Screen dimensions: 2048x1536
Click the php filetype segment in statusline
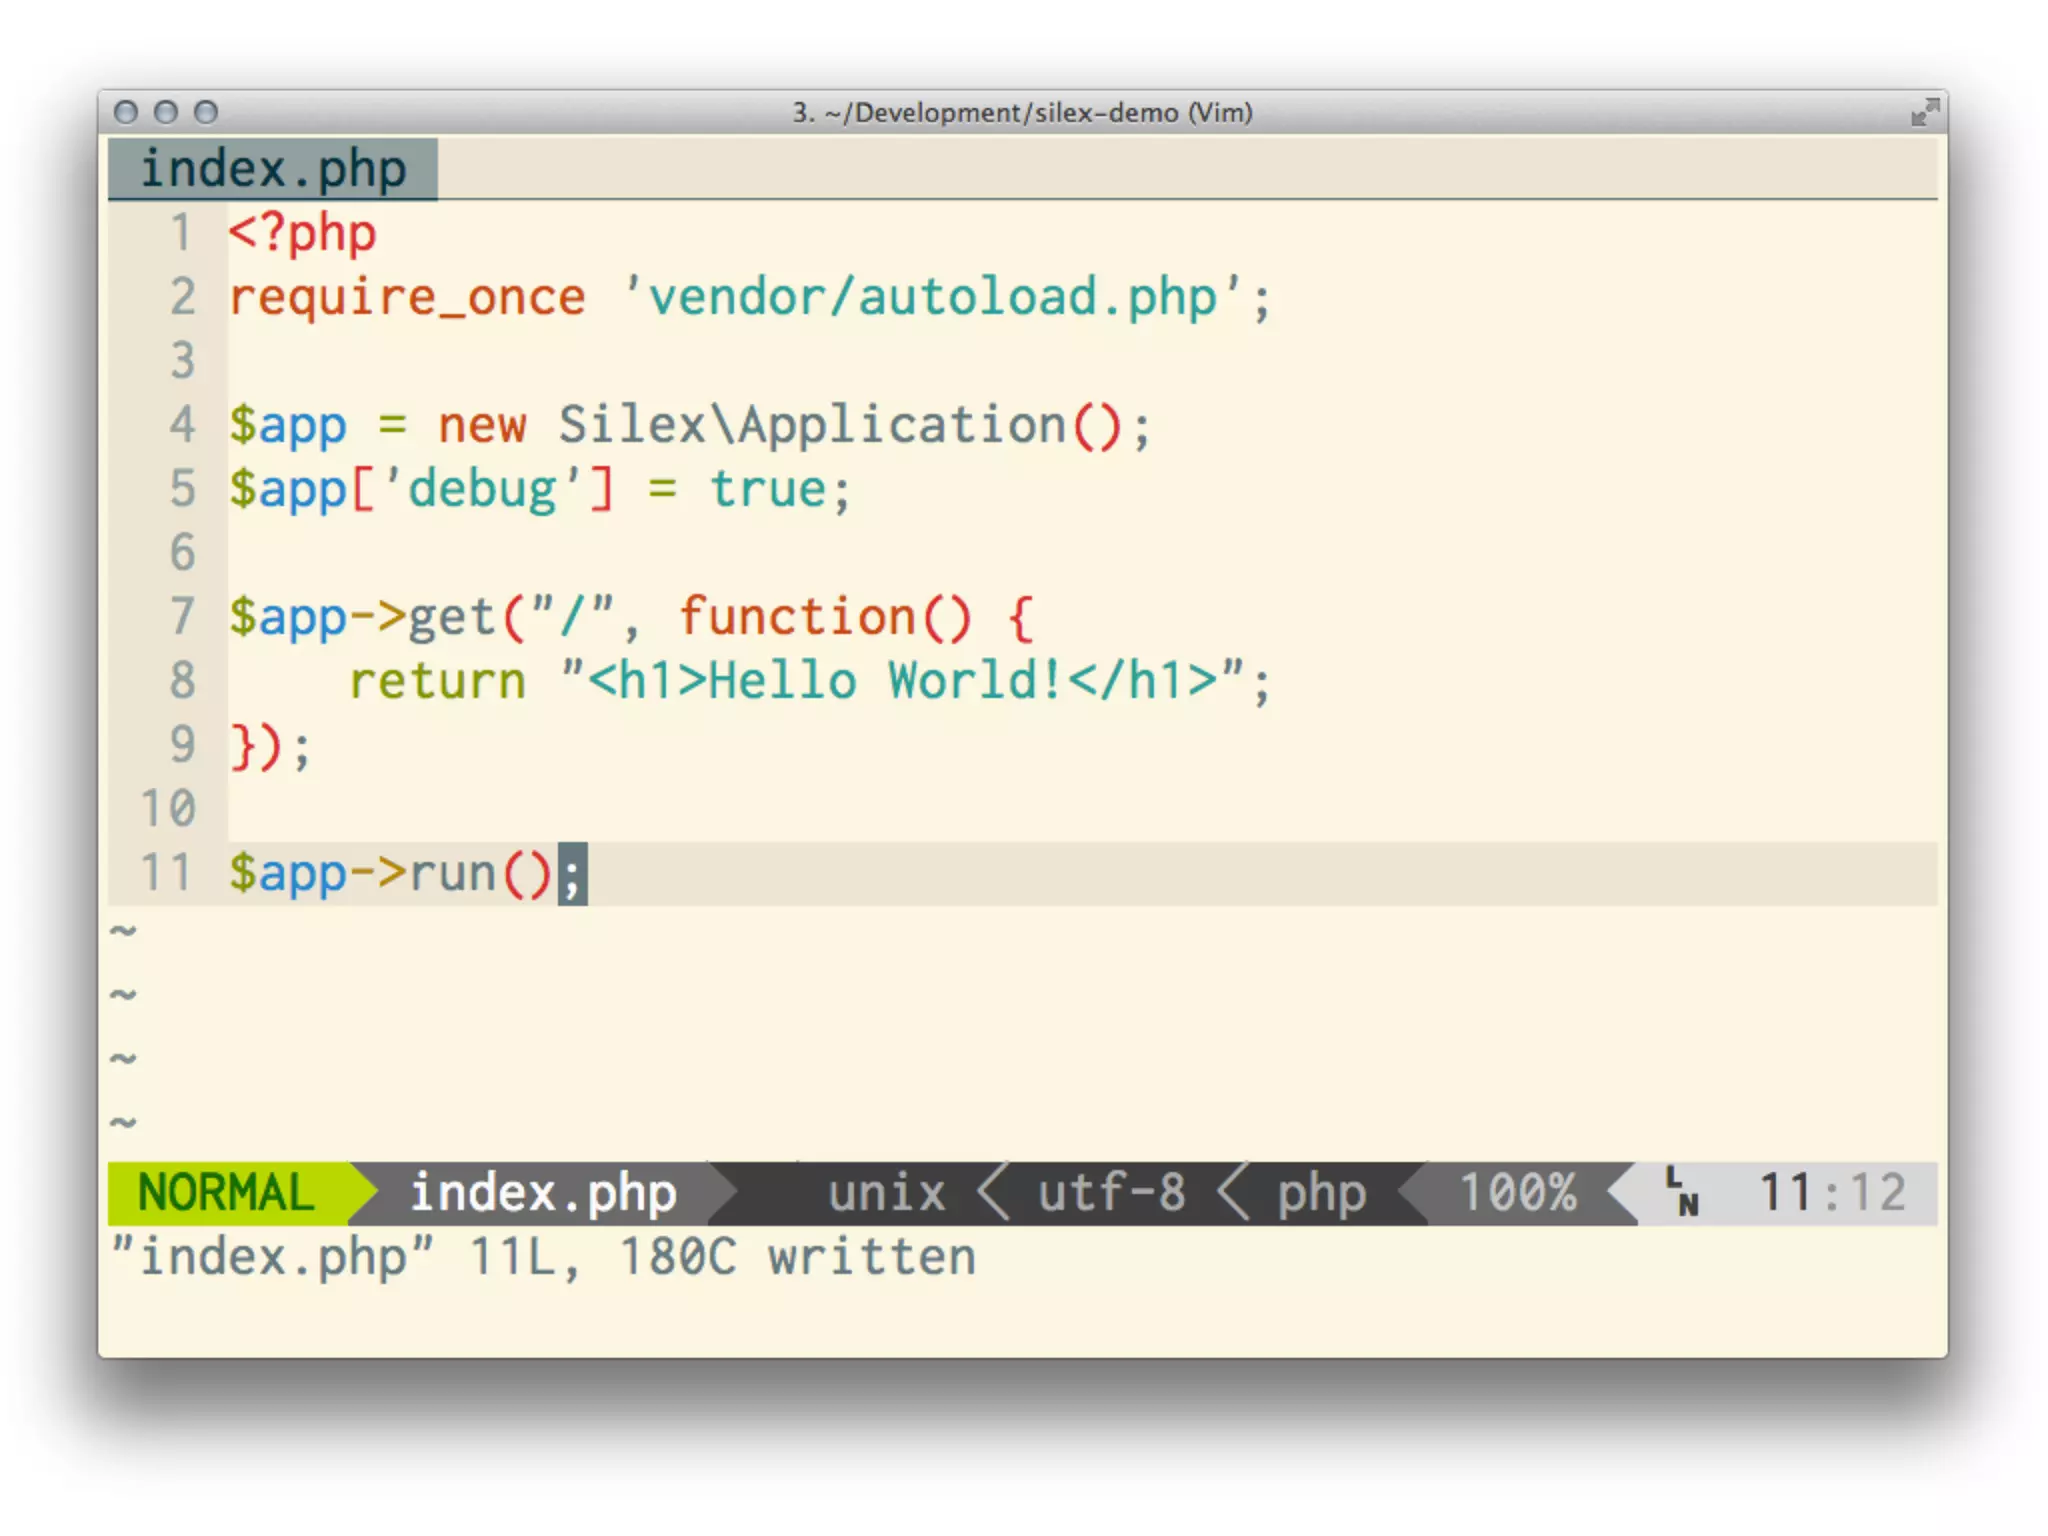coord(1320,1193)
